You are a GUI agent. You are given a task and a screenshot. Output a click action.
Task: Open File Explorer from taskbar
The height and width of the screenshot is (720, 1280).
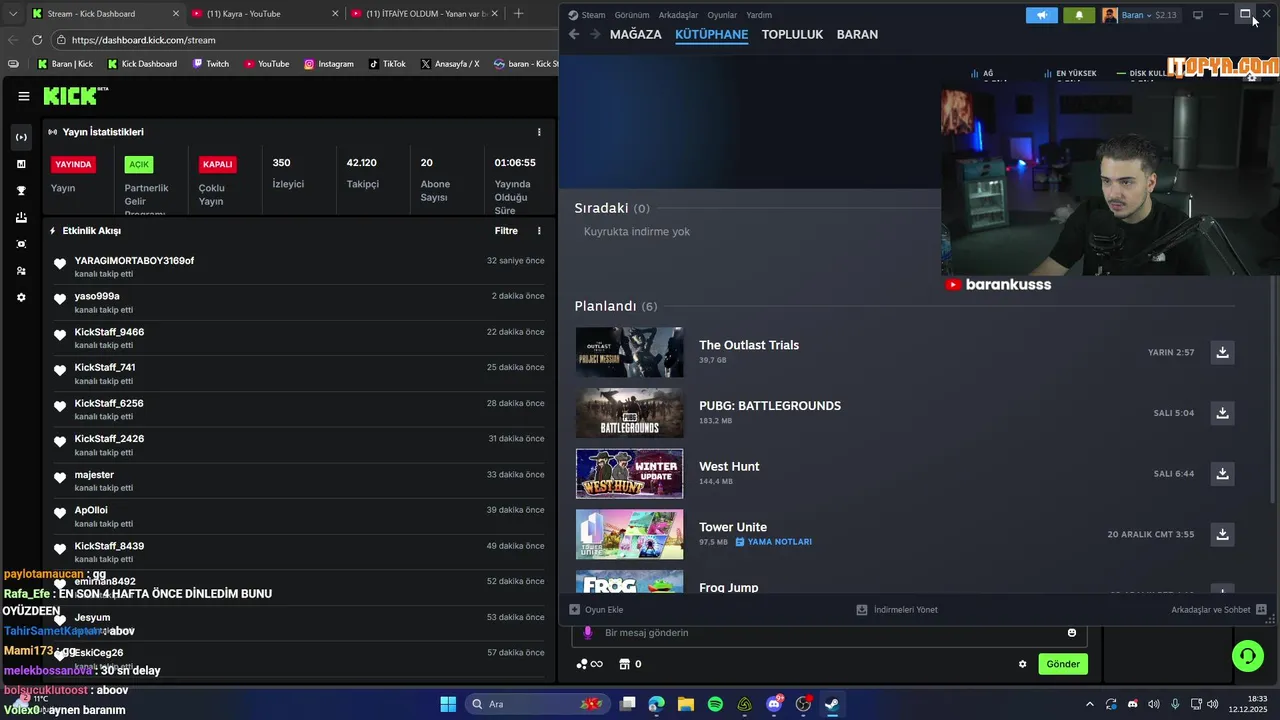(686, 704)
